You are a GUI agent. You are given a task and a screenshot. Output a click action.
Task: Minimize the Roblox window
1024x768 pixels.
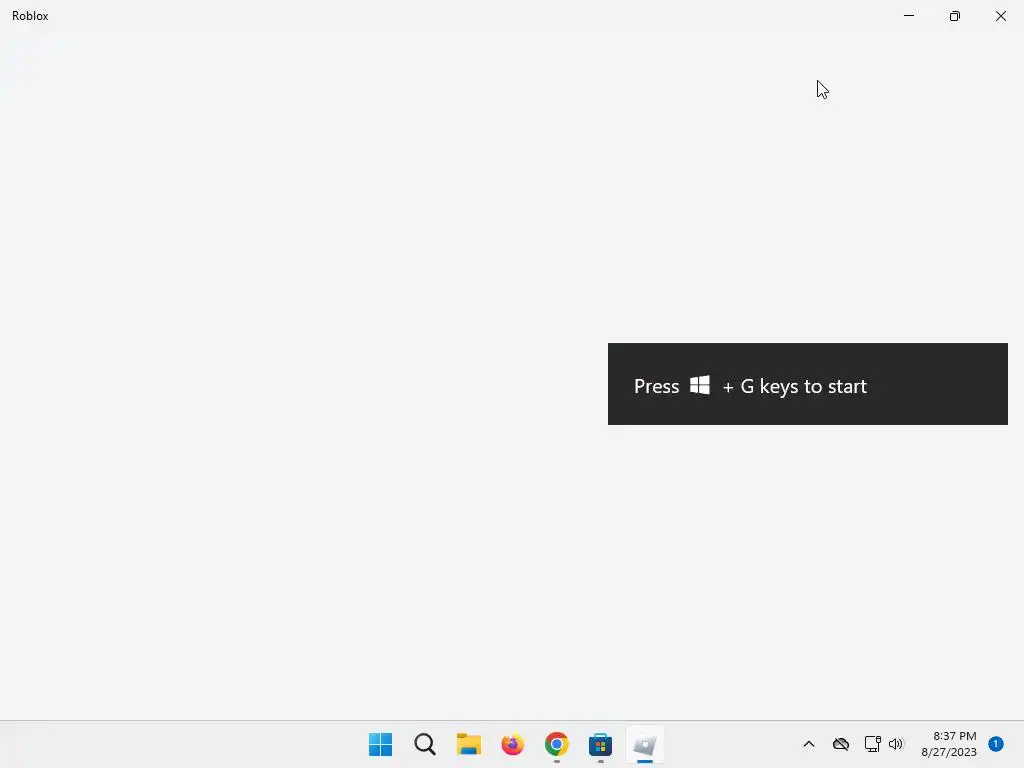[x=908, y=16]
